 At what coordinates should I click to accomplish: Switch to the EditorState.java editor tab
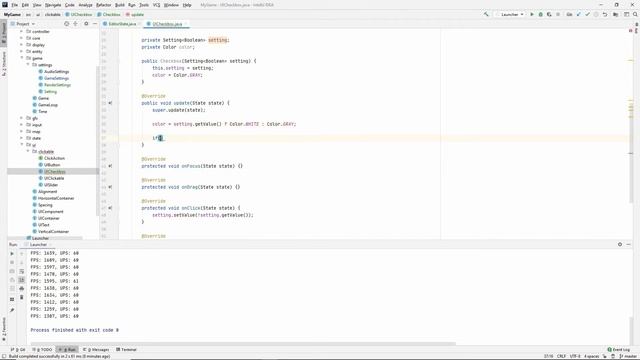coord(122,24)
